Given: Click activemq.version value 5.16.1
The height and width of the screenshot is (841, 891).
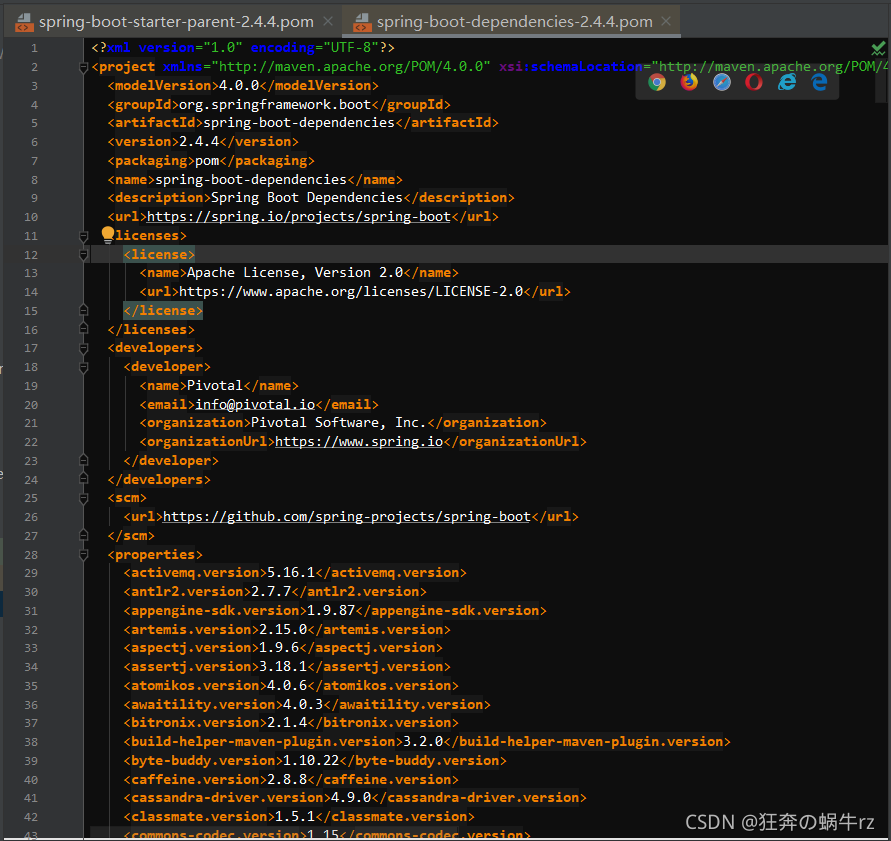Looking at the screenshot, I should [291, 573].
